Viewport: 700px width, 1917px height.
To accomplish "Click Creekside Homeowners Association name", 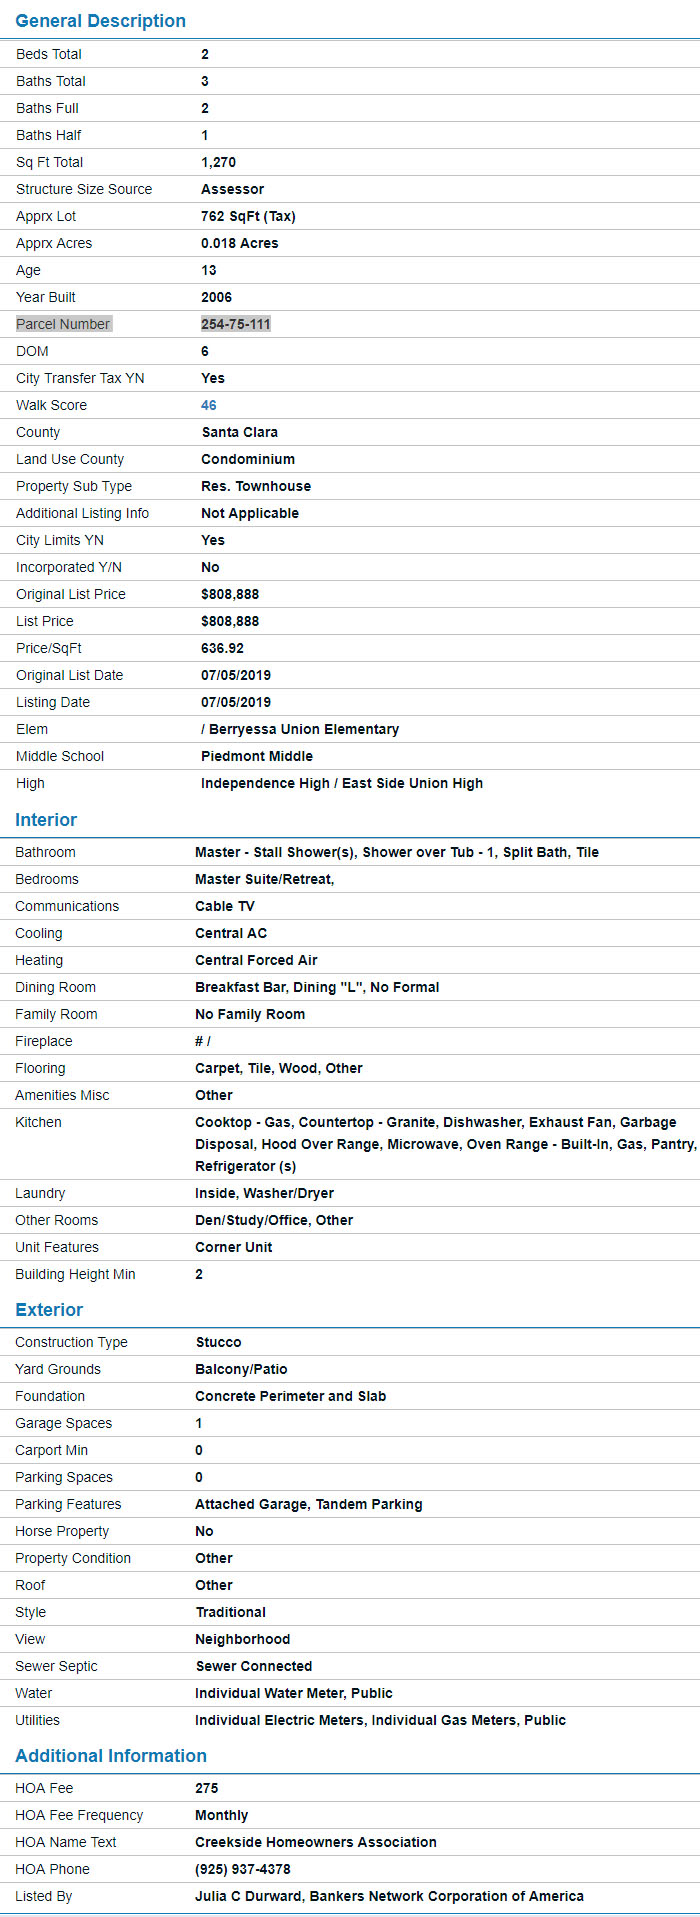I will coord(316,1842).
